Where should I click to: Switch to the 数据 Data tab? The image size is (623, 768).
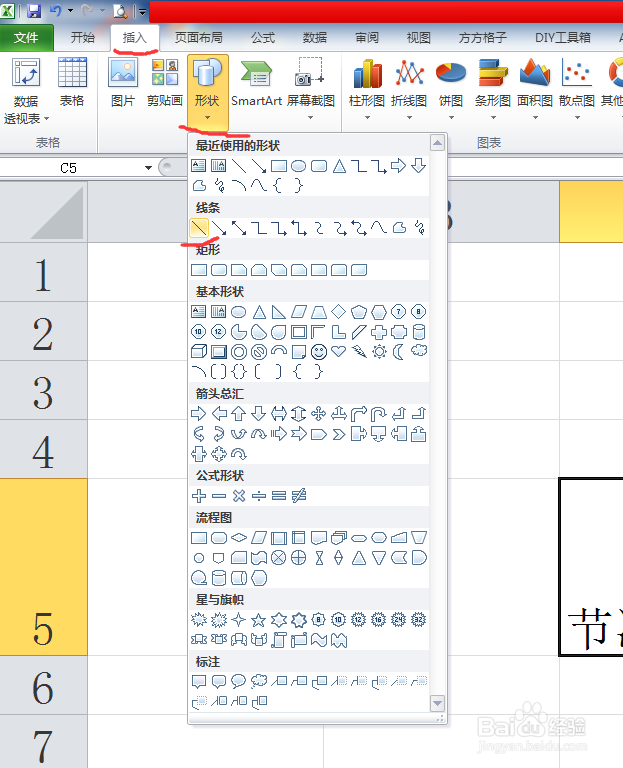pos(314,38)
